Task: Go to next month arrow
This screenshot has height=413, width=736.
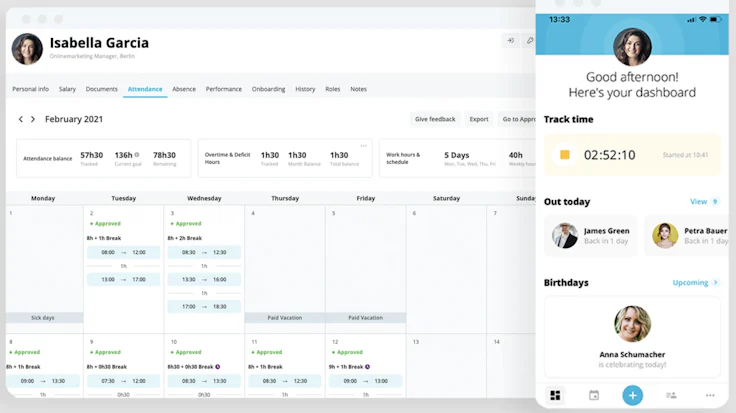Action: (x=33, y=119)
